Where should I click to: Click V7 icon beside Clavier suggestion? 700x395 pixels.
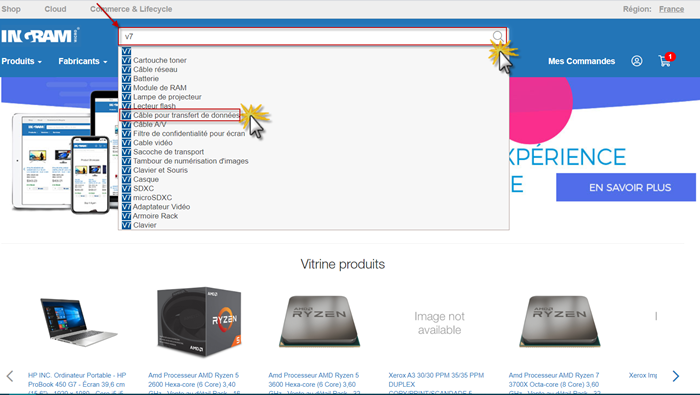tap(126, 225)
